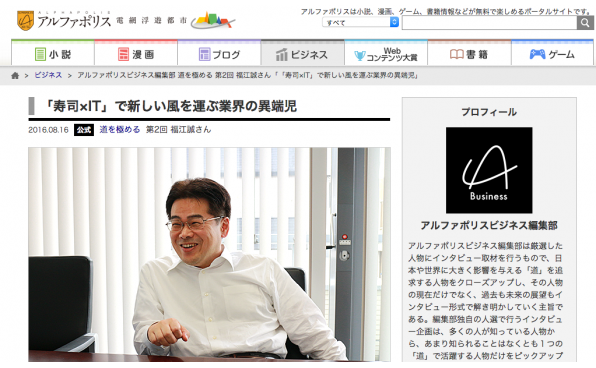Click the ビジネス breadcrumb link
This screenshot has height=368, width=596.
[48, 75]
